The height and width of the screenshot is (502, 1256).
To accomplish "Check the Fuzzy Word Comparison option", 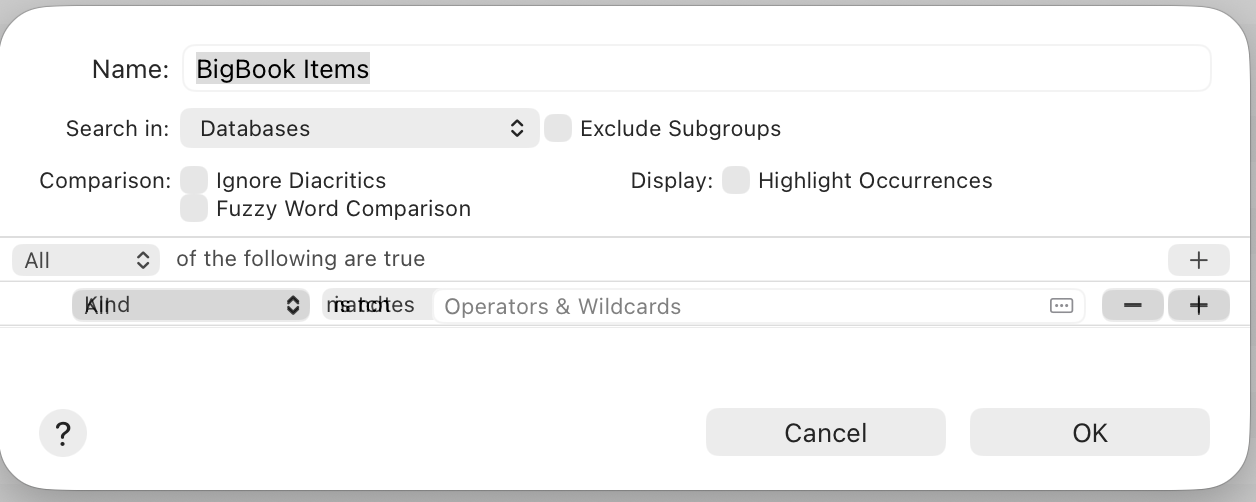I will point(194,208).
